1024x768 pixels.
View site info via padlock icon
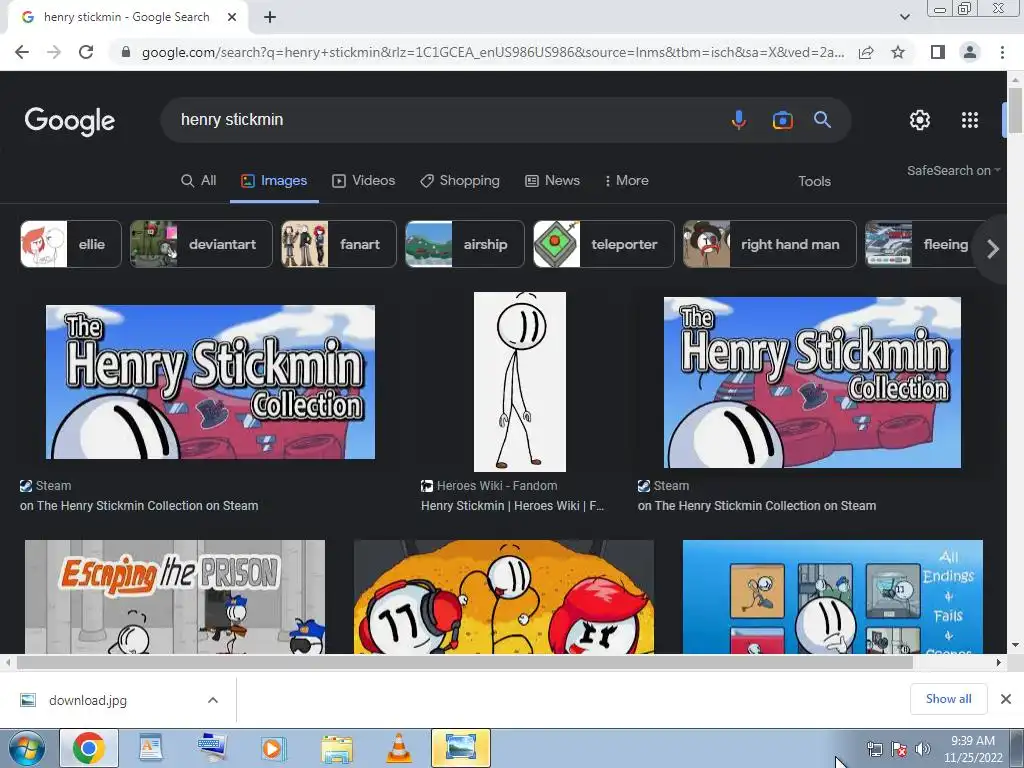pyautogui.click(x=126, y=52)
